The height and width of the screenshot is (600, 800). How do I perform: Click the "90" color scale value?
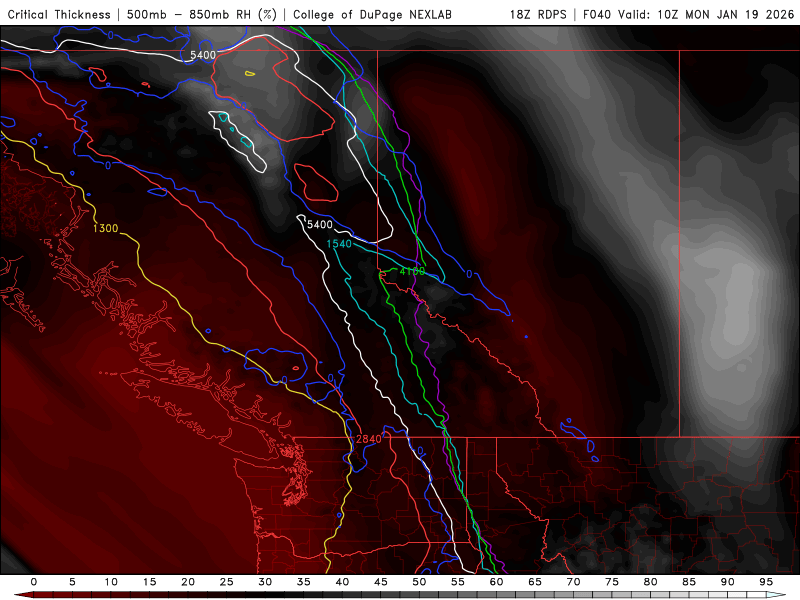click(728, 582)
